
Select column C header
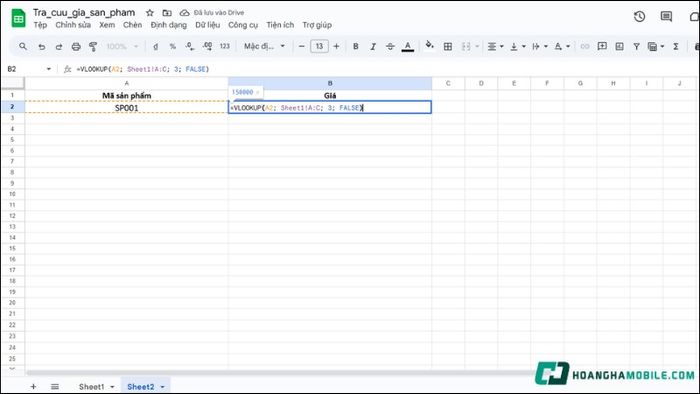pyautogui.click(x=448, y=83)
